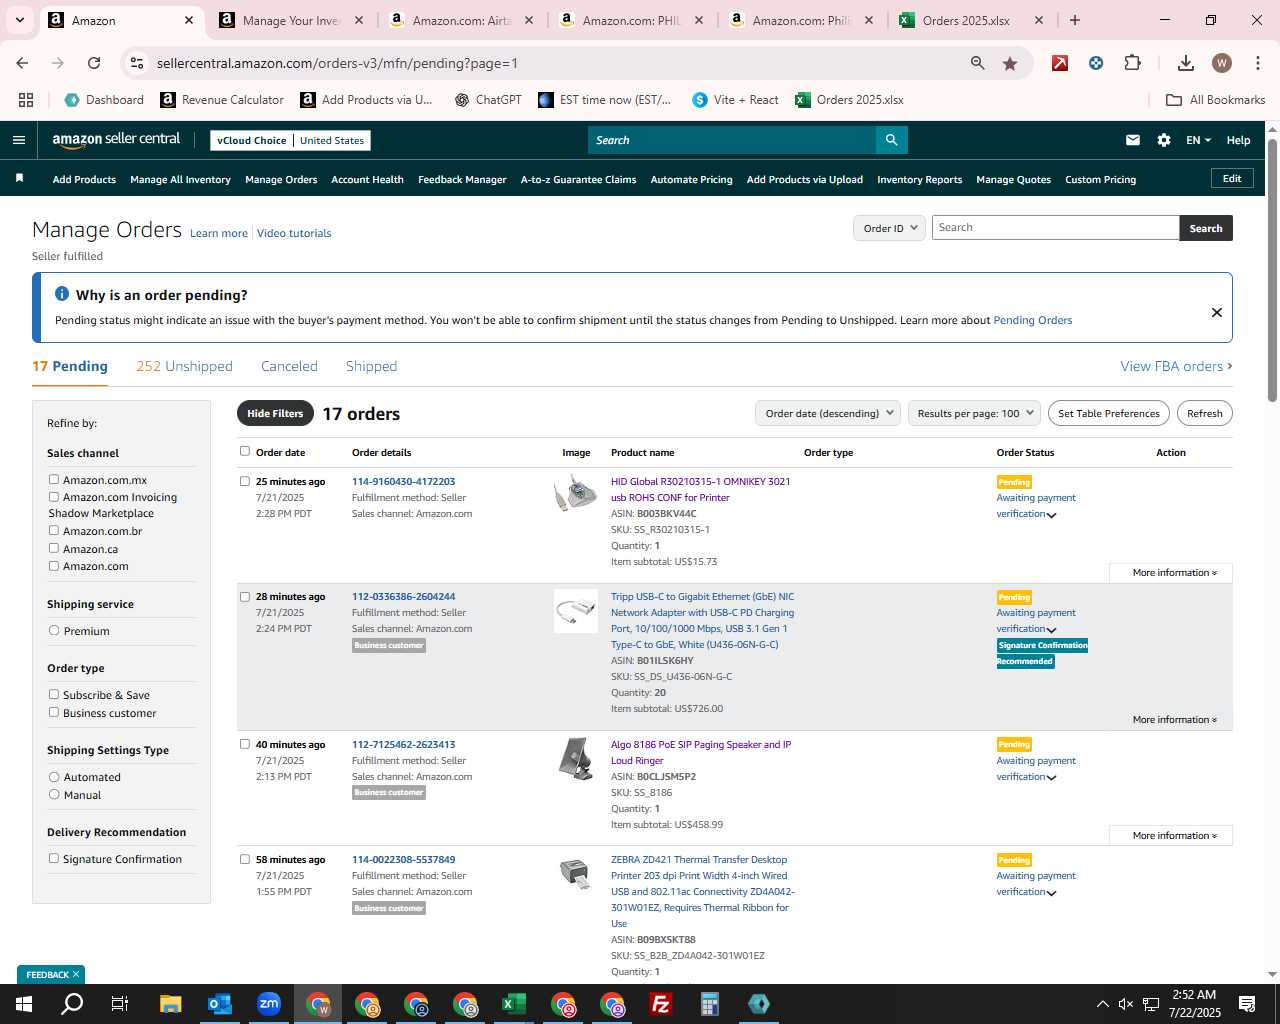The image size is (1280, 1024).
Task: Bookmark the page with the star icon
Action: click(x=1010, y=63)
